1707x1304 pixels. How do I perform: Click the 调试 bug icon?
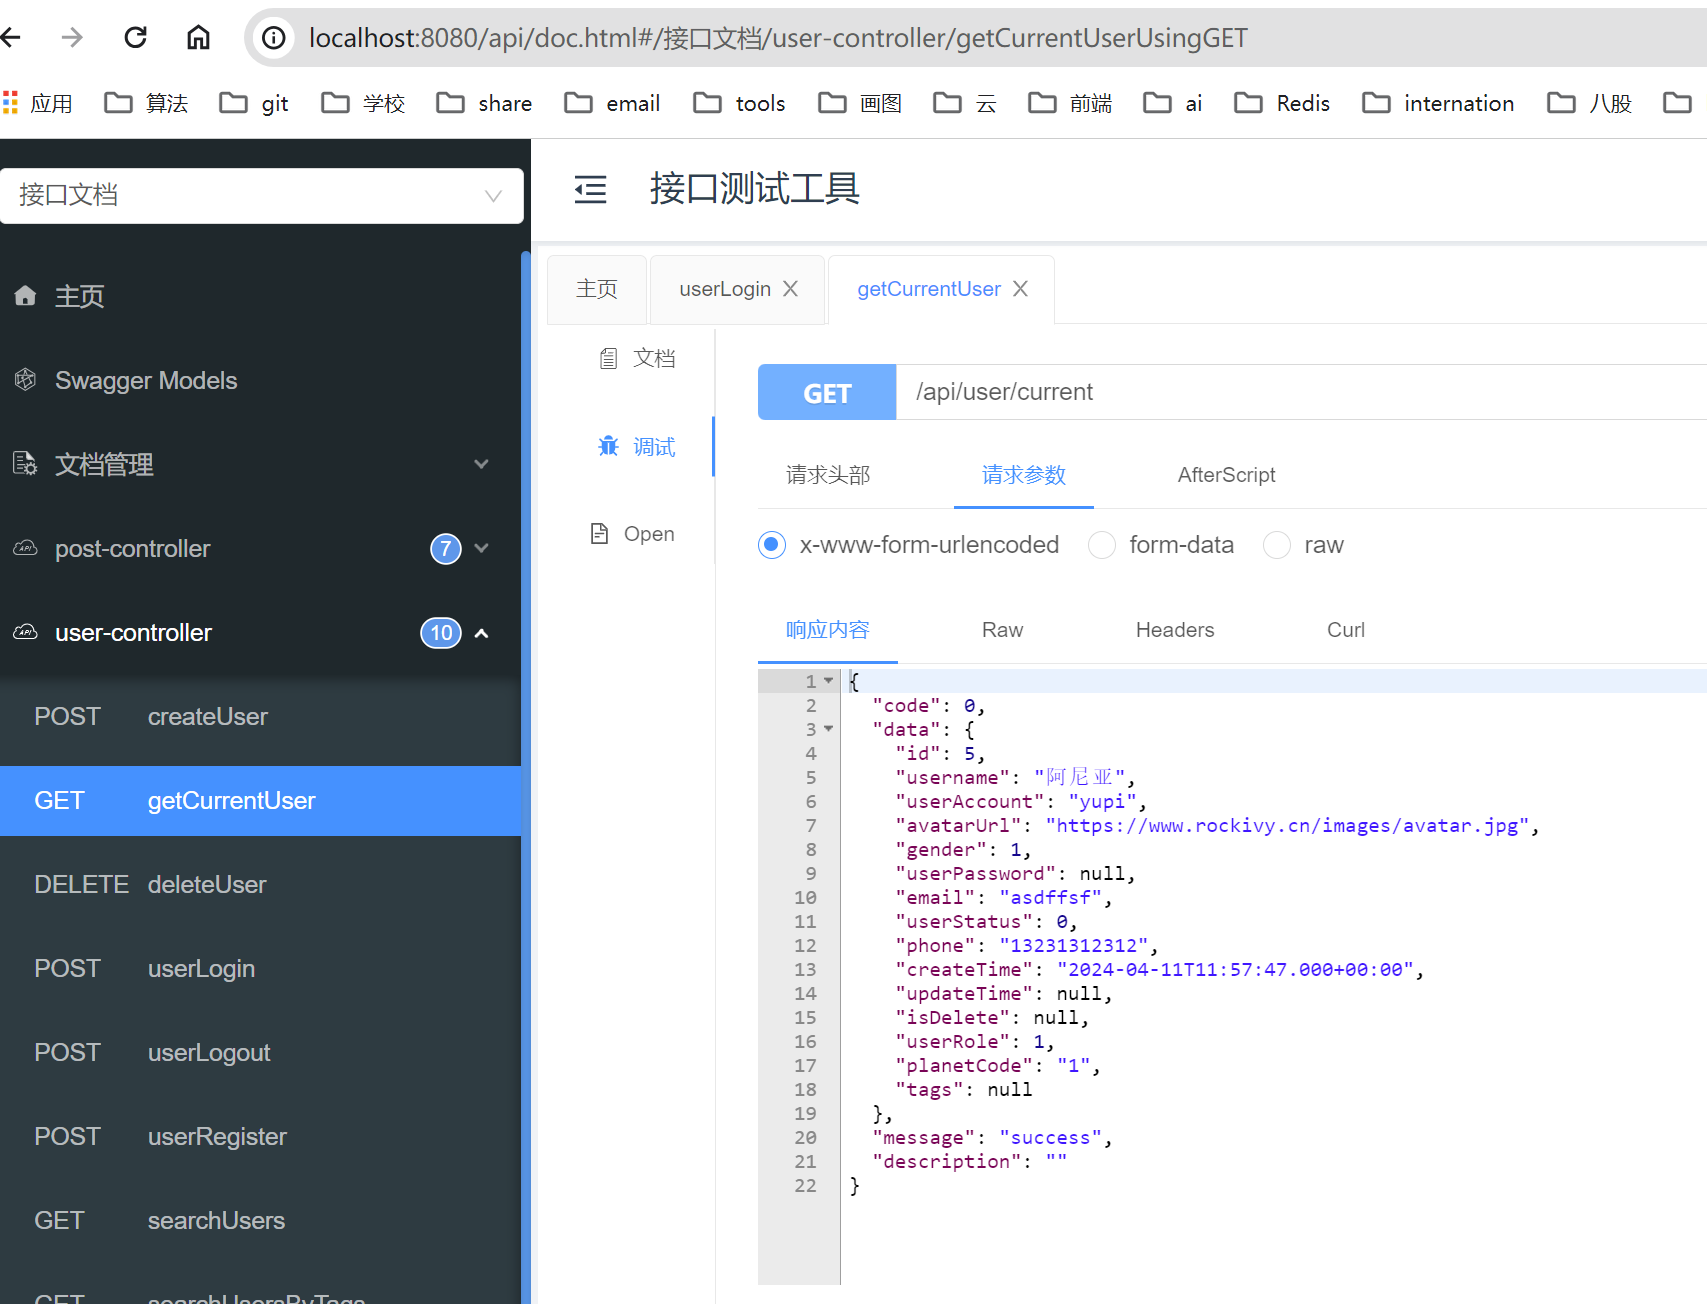(608, 446)
